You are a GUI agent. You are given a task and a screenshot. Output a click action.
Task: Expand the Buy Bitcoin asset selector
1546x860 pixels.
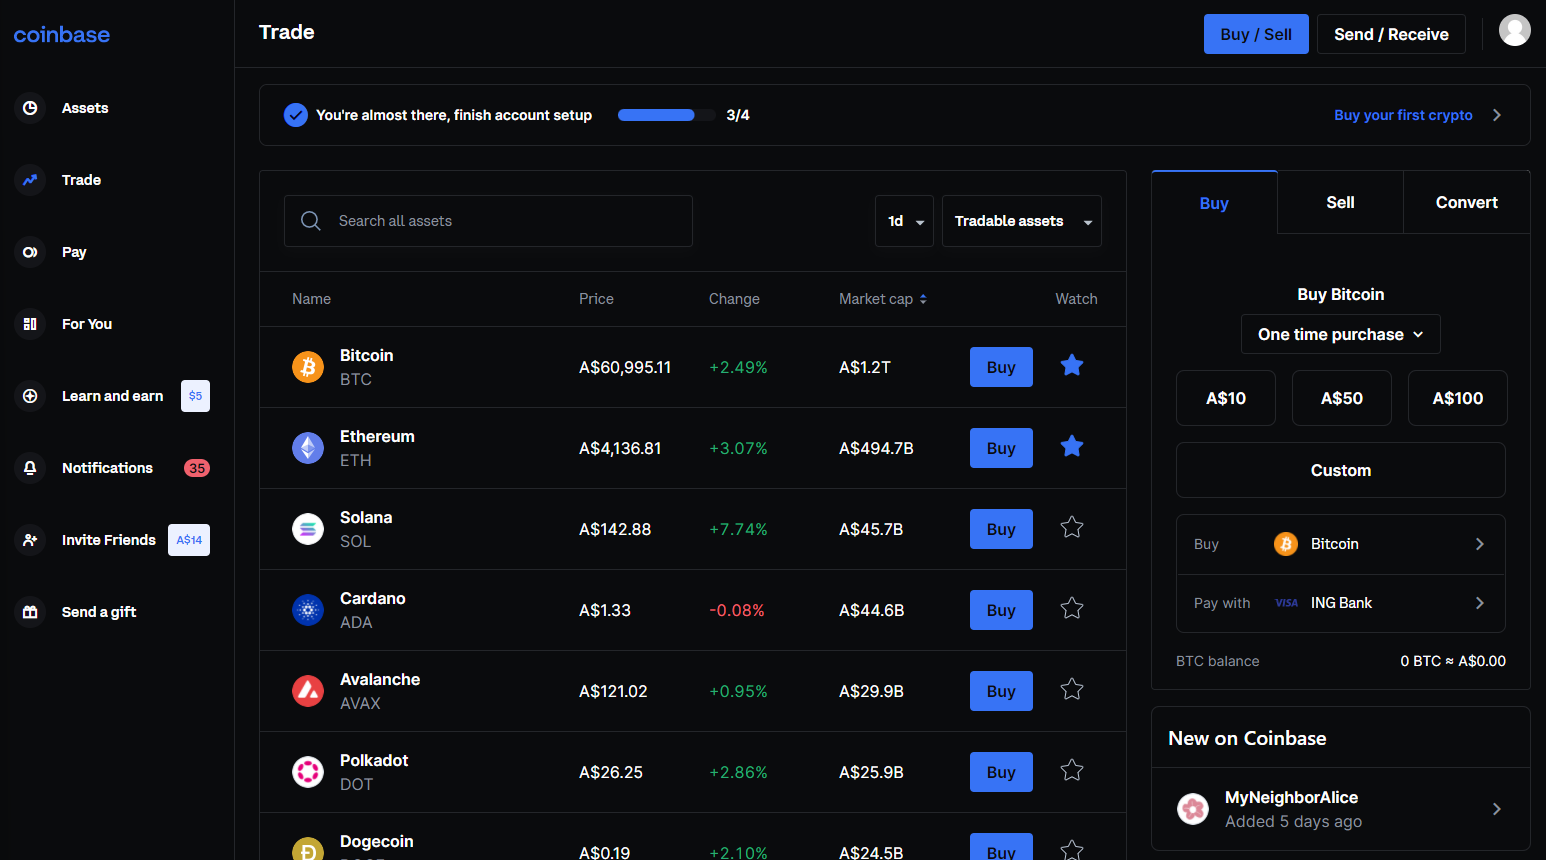1340,544
